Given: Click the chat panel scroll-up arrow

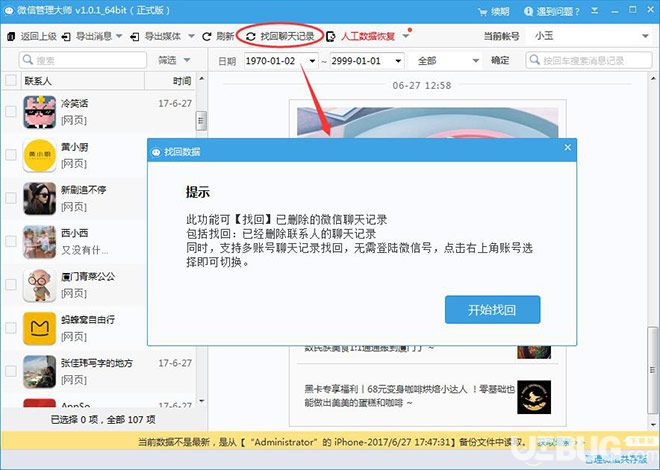Looking at the screenshot, I should [653, 79].
